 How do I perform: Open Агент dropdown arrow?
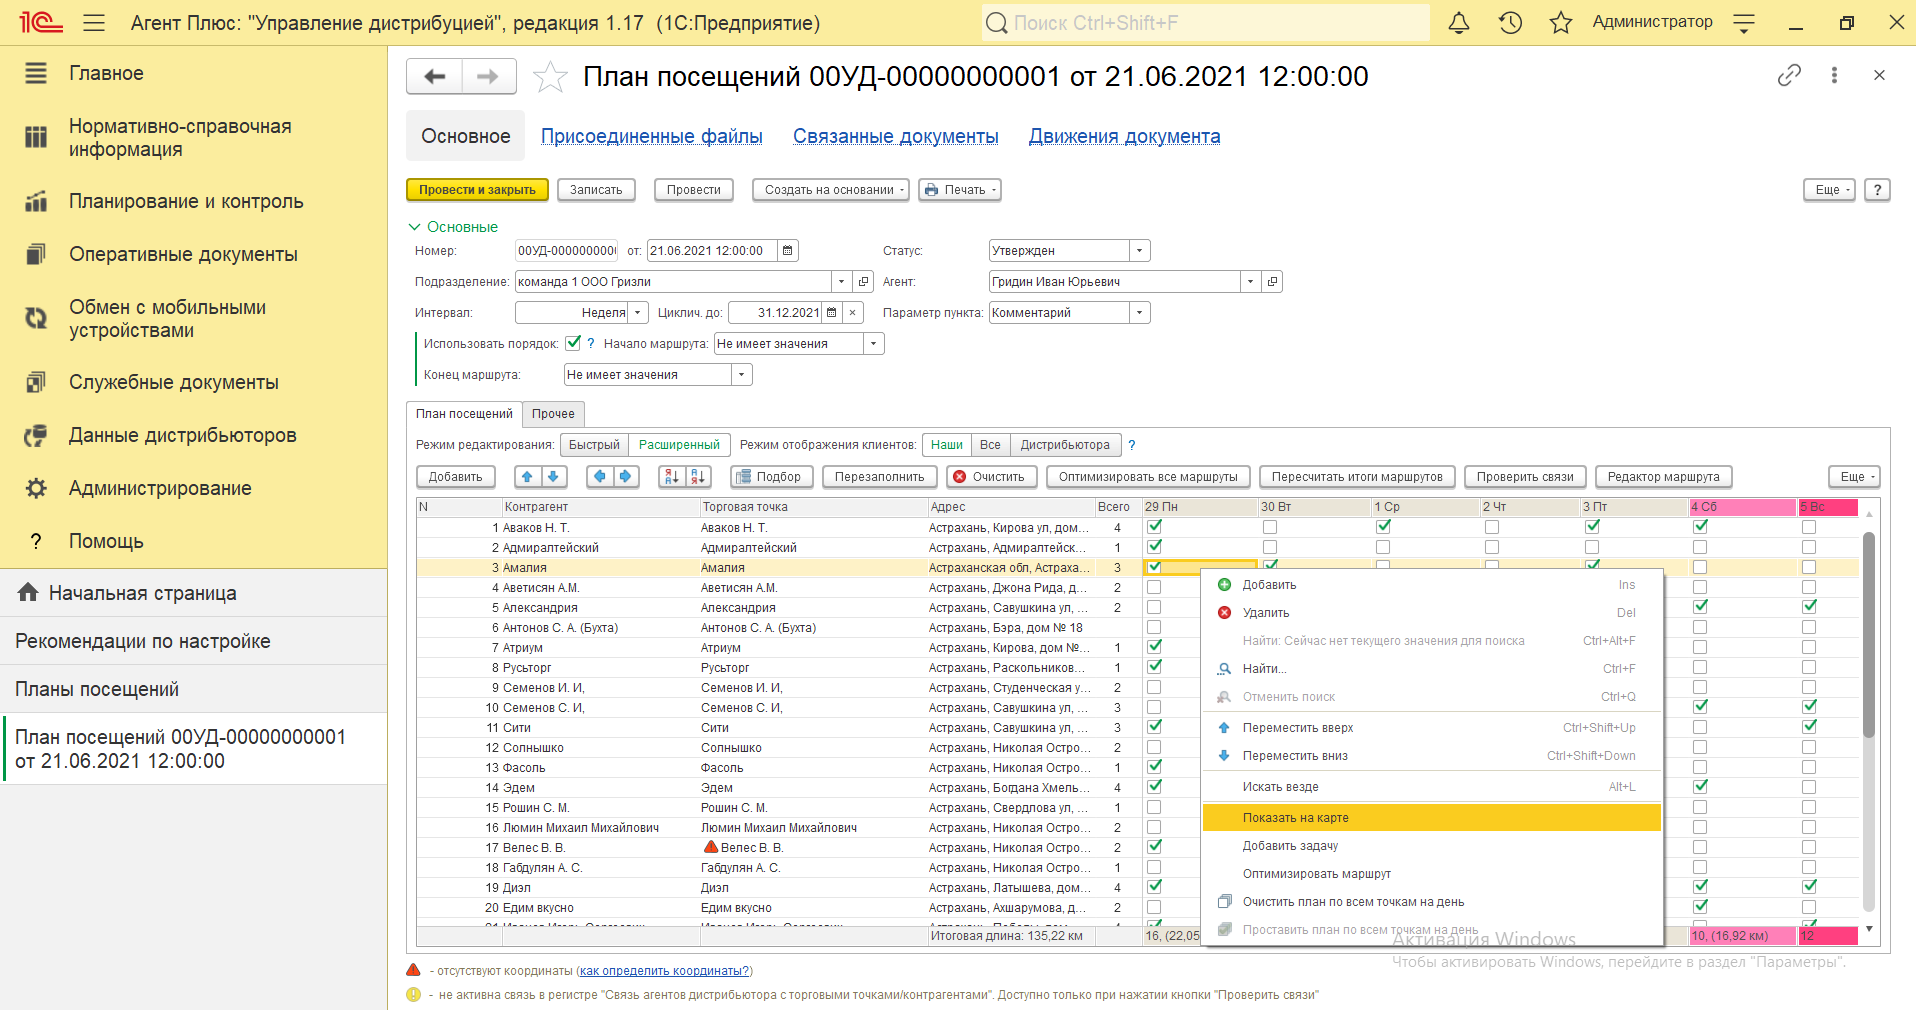point(1250,282)
